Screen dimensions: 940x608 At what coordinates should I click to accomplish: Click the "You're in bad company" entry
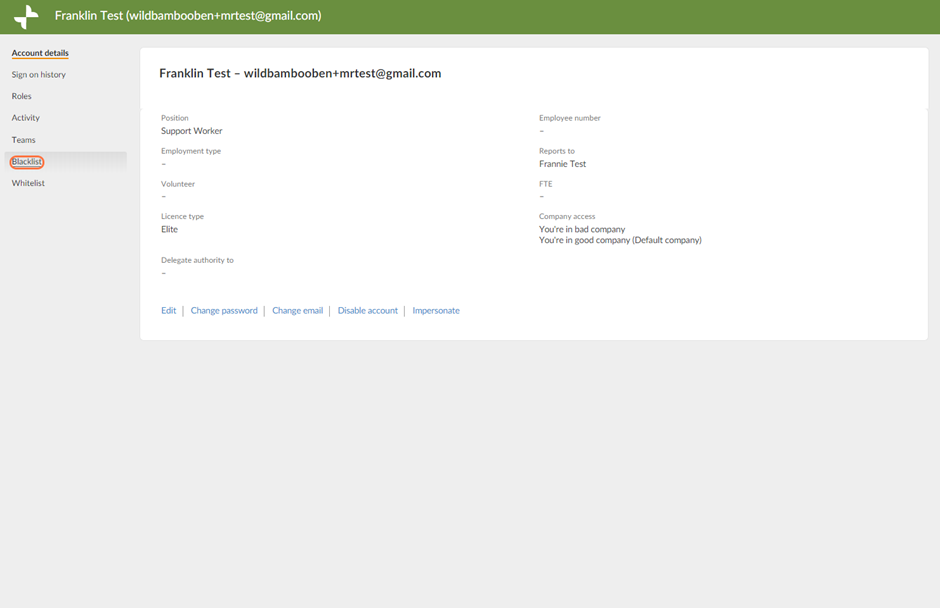[582, 229]
